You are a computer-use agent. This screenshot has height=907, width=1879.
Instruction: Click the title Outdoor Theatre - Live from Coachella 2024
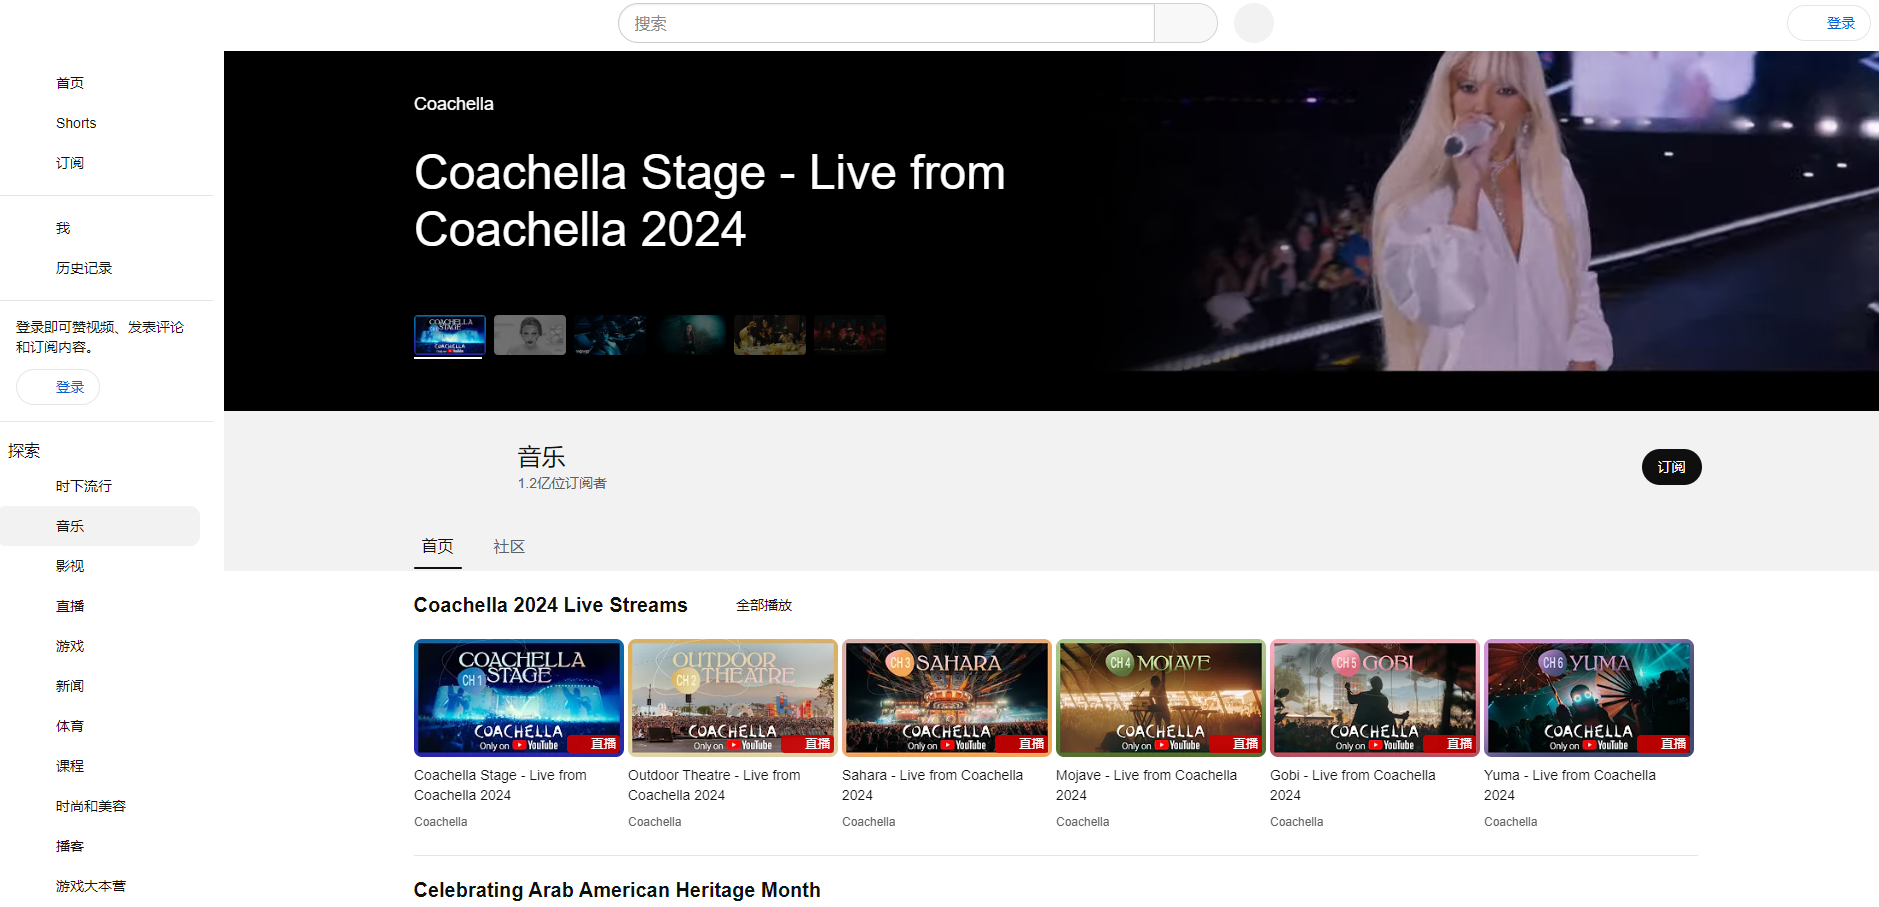(x=714, y=785)
